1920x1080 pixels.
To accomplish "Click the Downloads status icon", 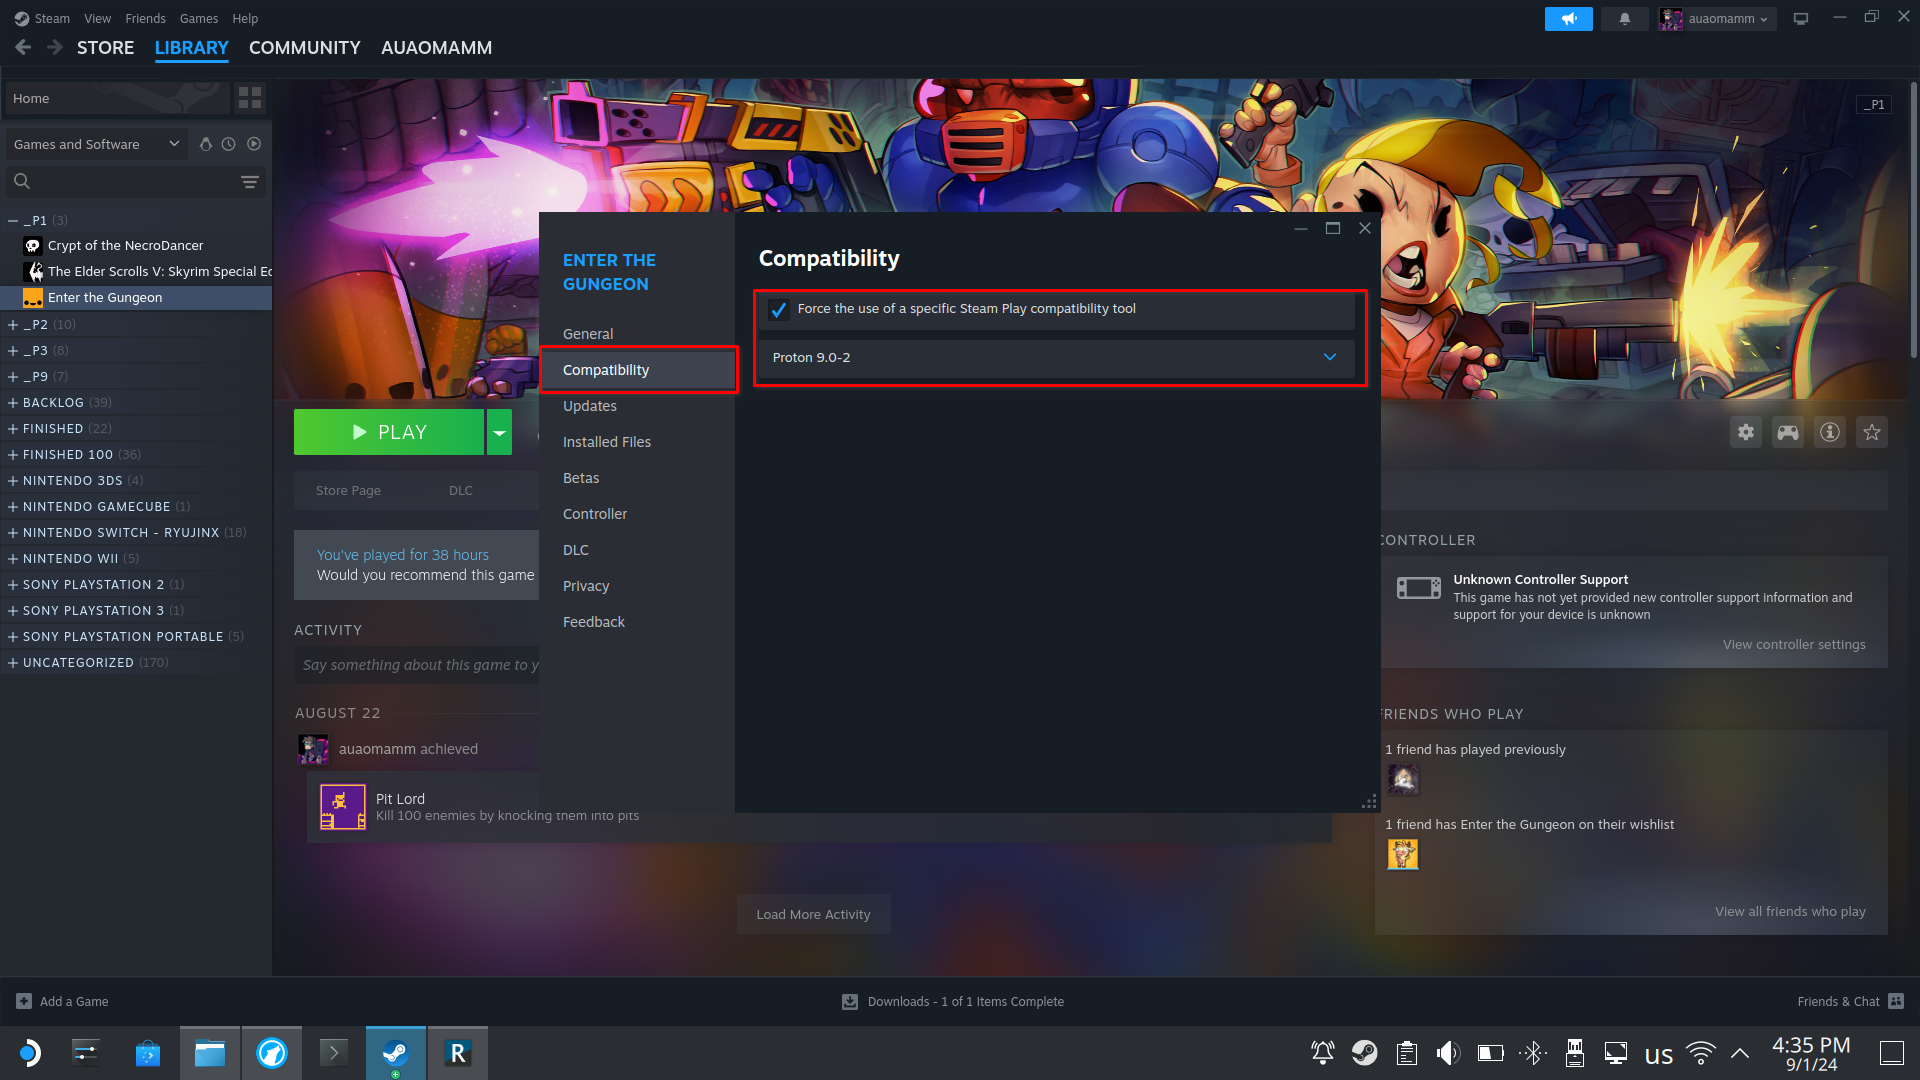I will pos(850,1001).
